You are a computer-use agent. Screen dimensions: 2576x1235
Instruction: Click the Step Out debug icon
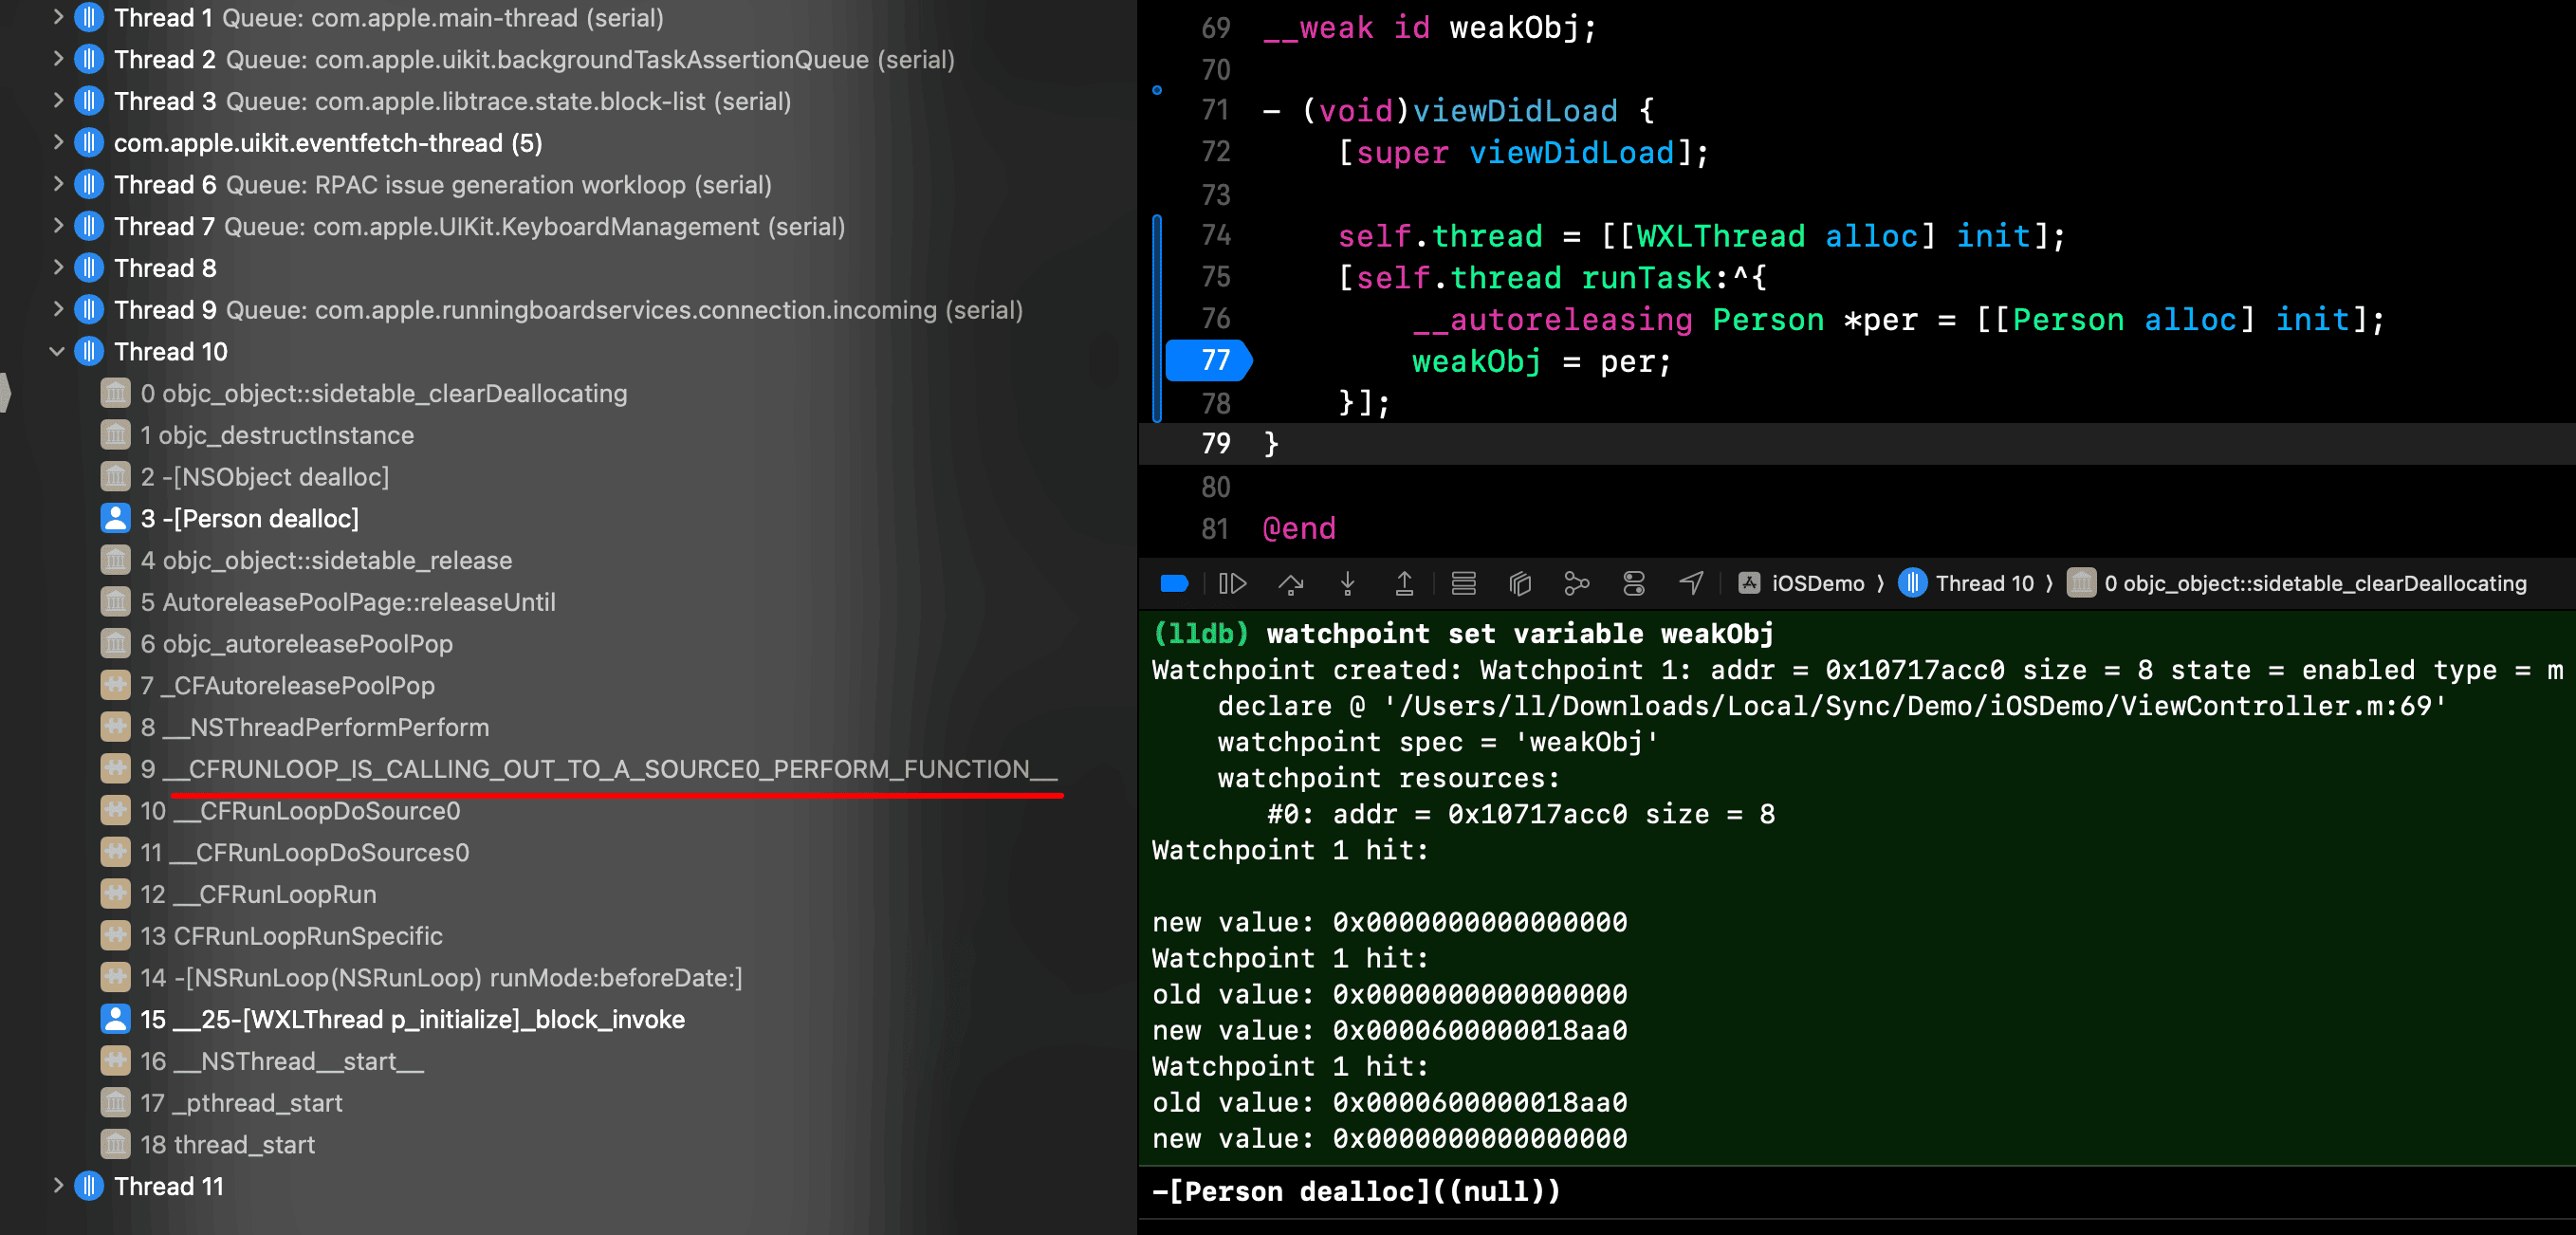coord(1404,583)
